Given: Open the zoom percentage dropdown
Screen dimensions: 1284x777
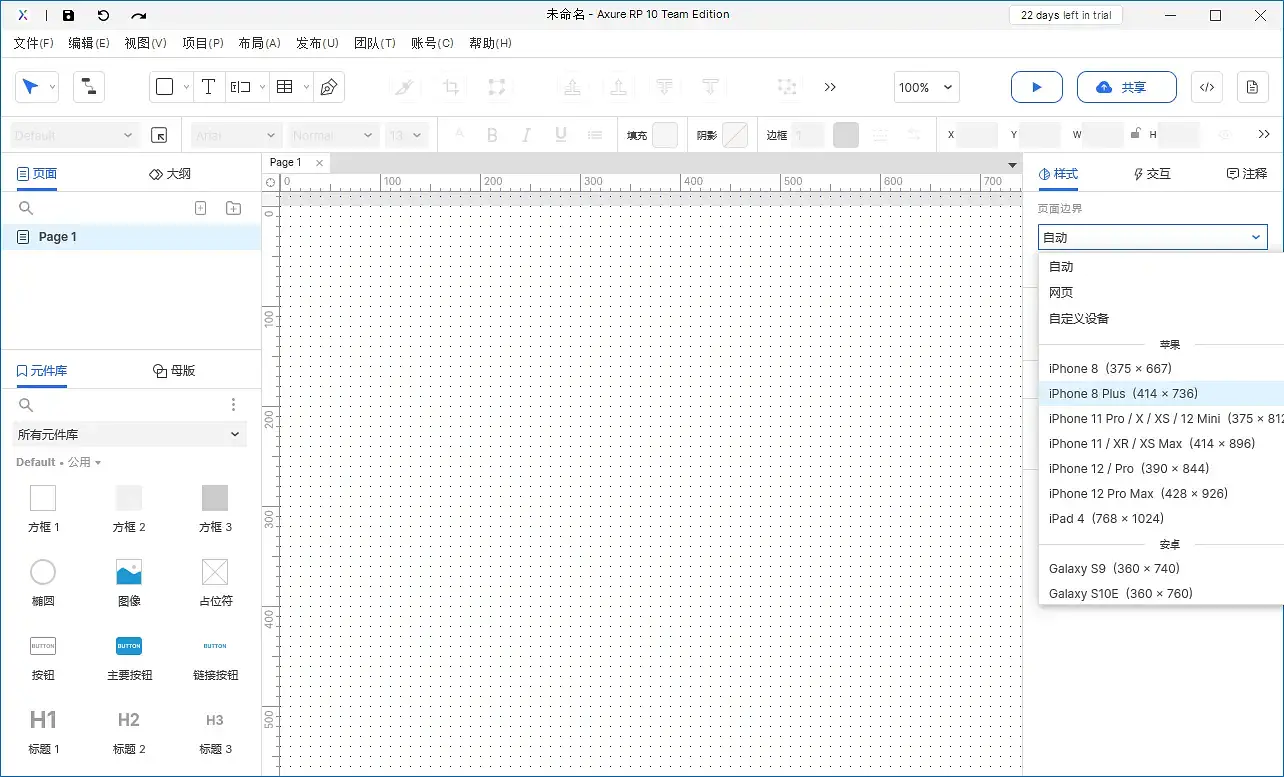Looking at the screenshot, I should pos(925,87).
